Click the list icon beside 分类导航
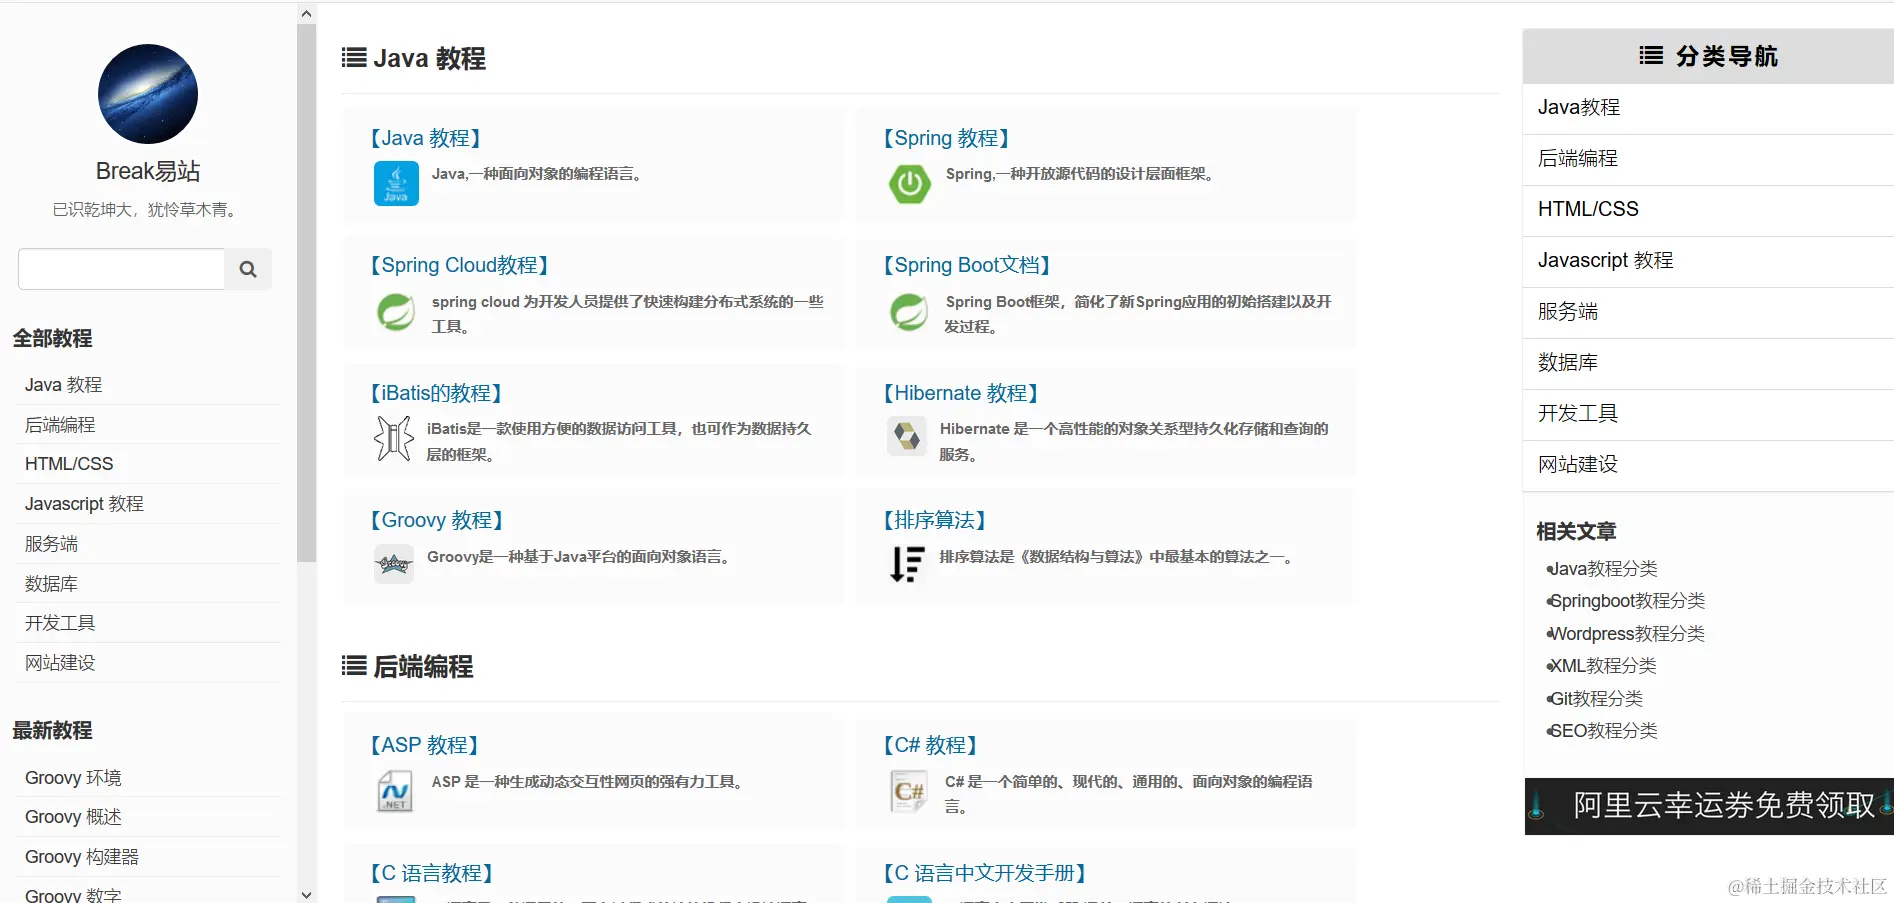The width and height of the screenshot is (1894, 903). click(1651, 56)
